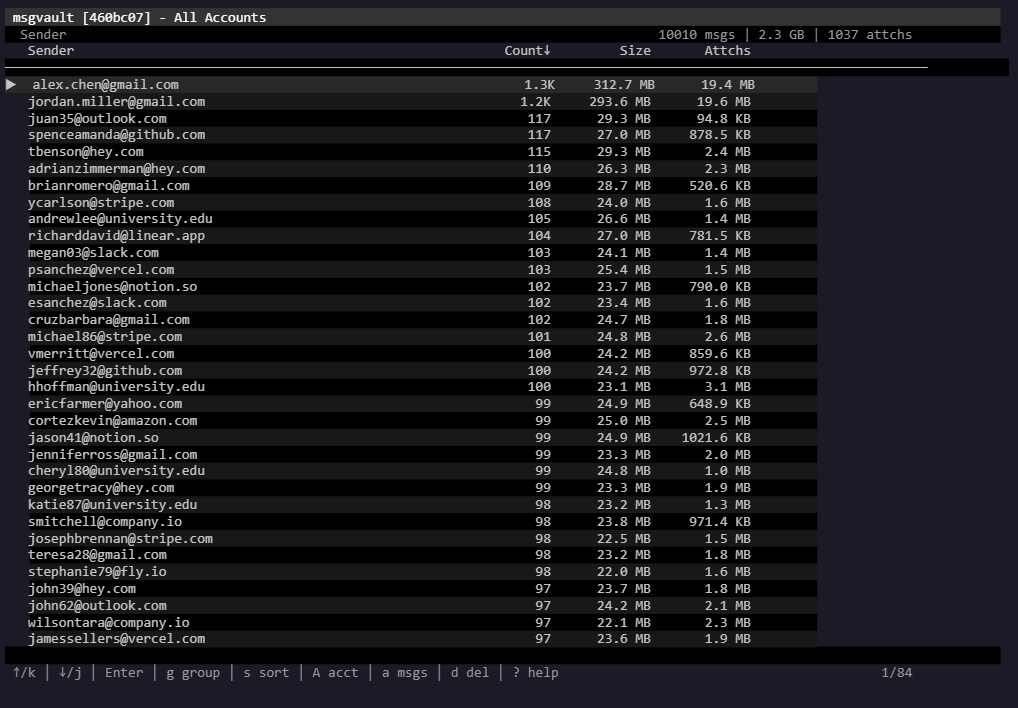Select sender michael86@stripe.com
Image resolution: width=1018 pixels, height=708 pixels.
411,337
